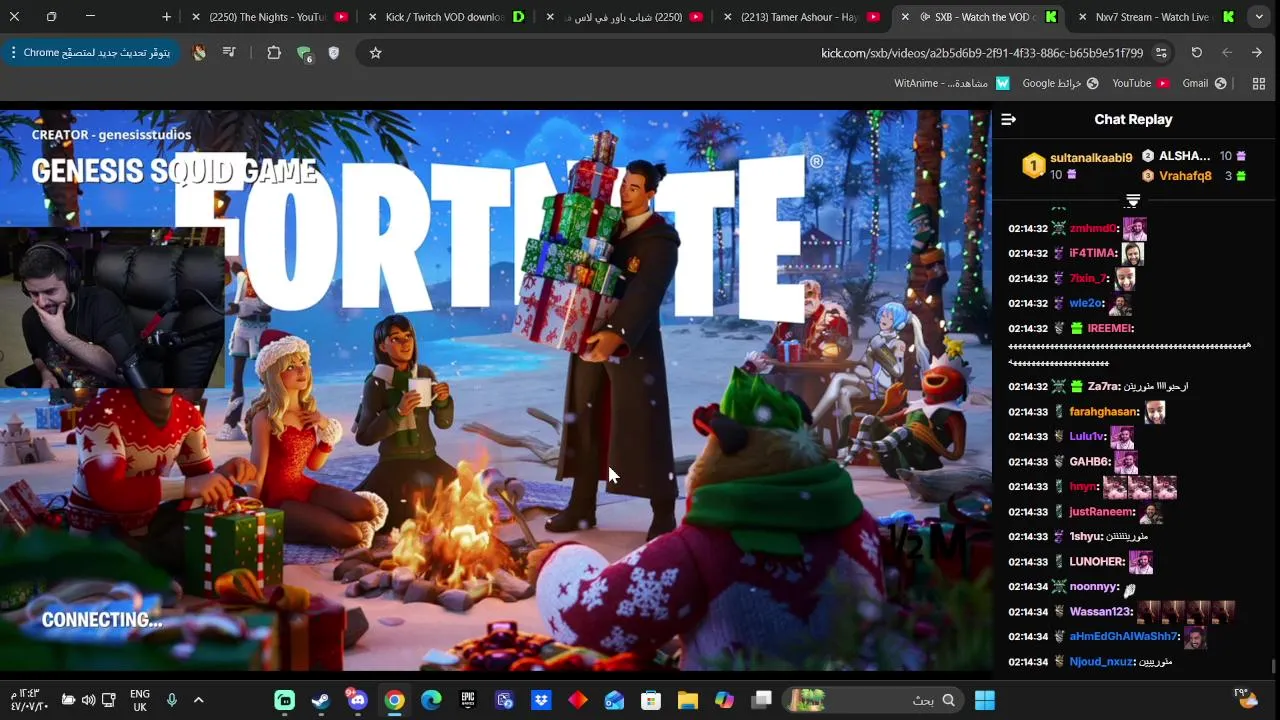Open Task View from taskbar

761,700
